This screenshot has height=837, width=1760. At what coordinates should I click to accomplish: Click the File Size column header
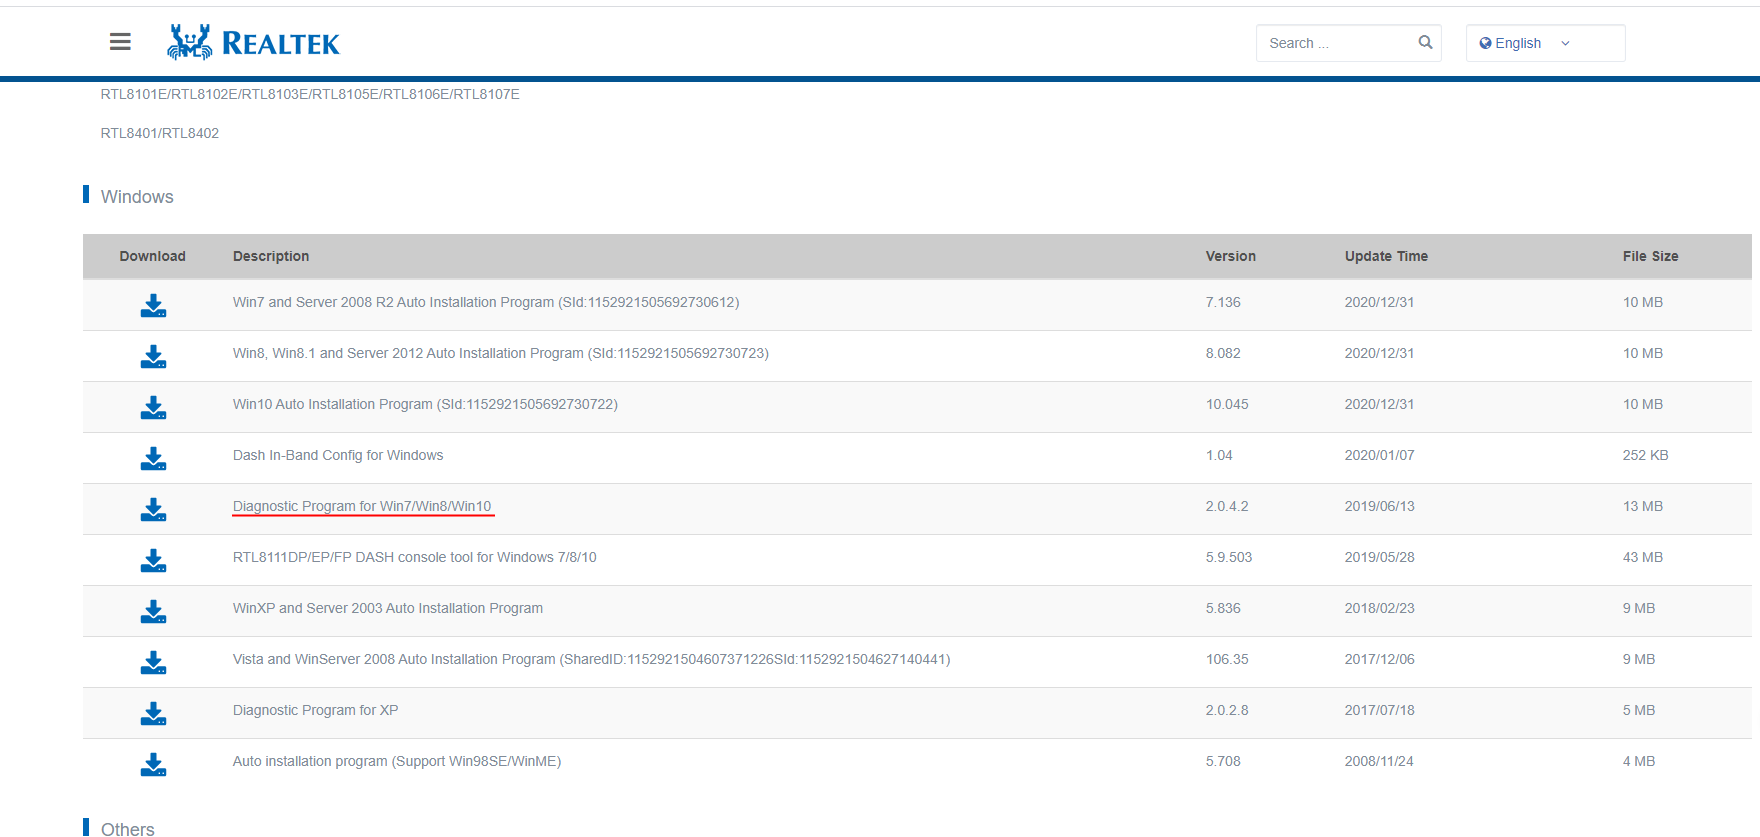click(1651, 256)
